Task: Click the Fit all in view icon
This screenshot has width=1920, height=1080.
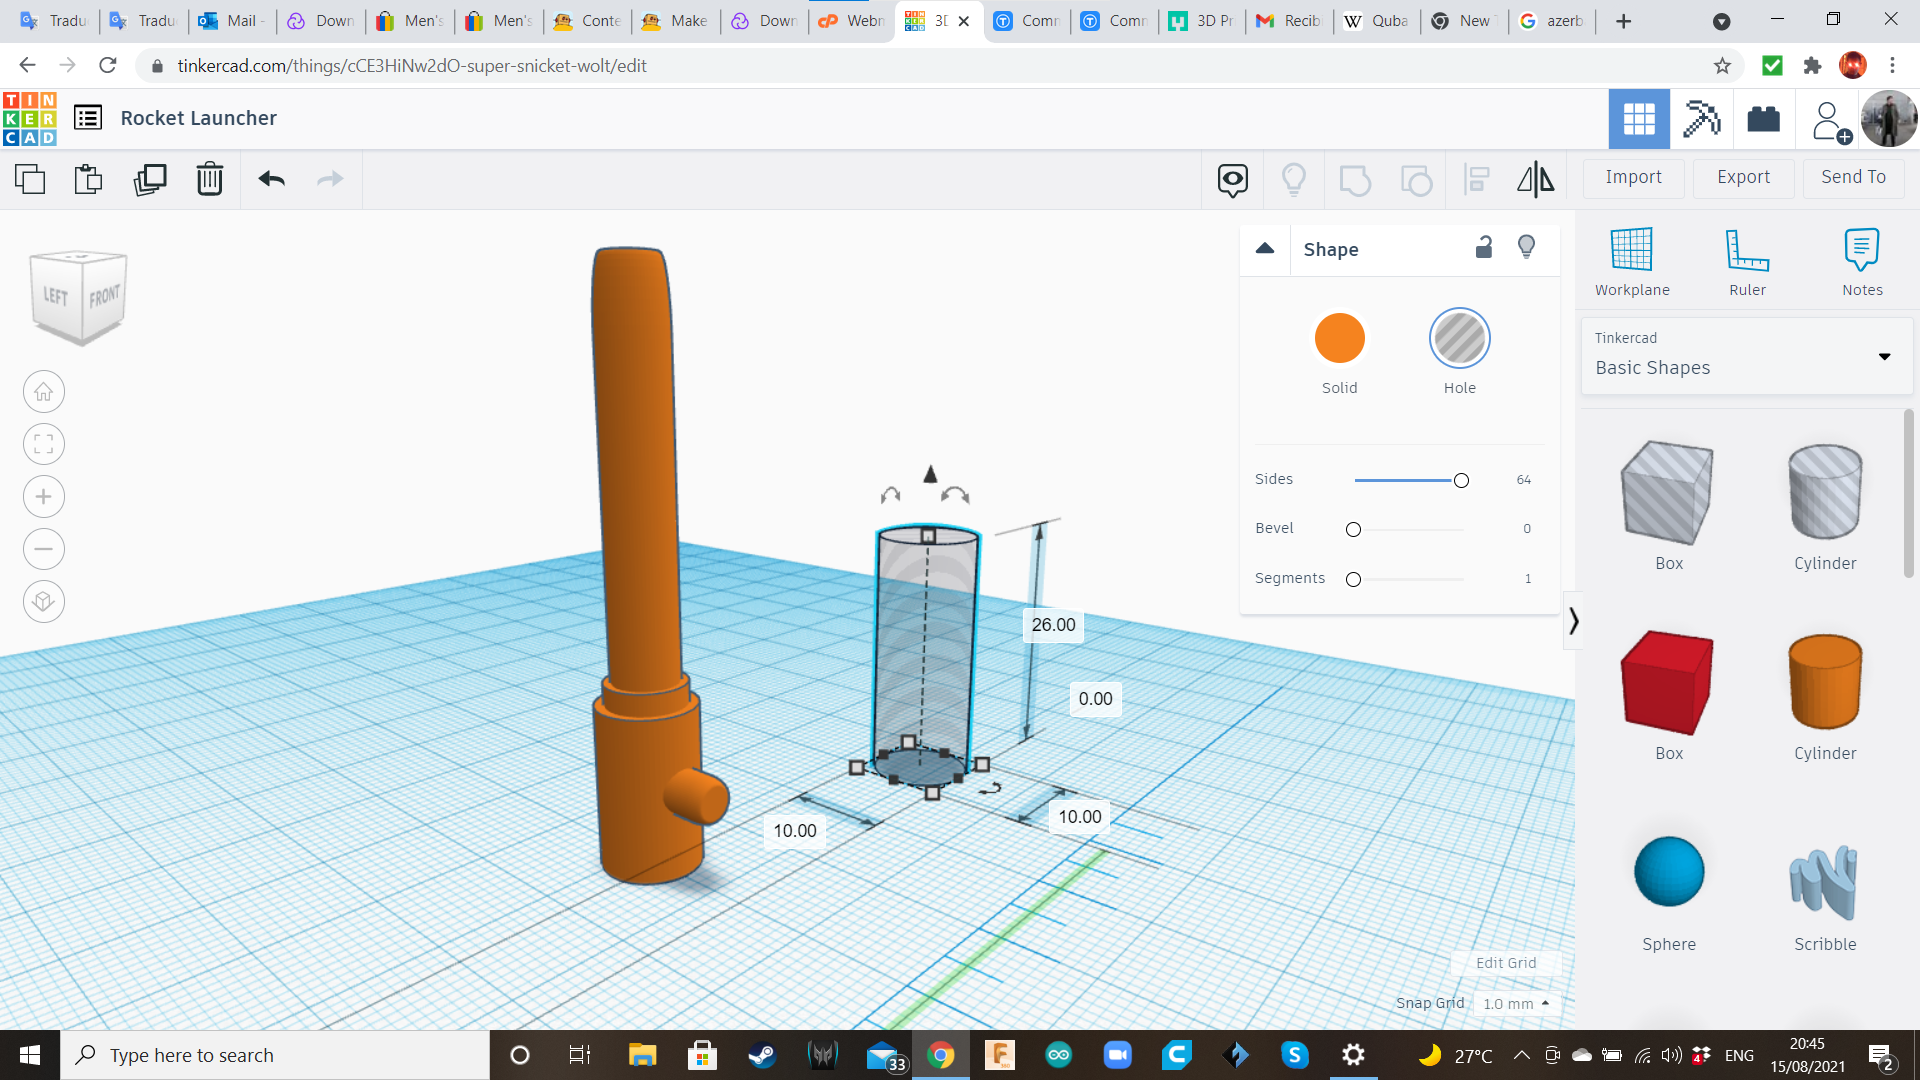Action: 44,444
